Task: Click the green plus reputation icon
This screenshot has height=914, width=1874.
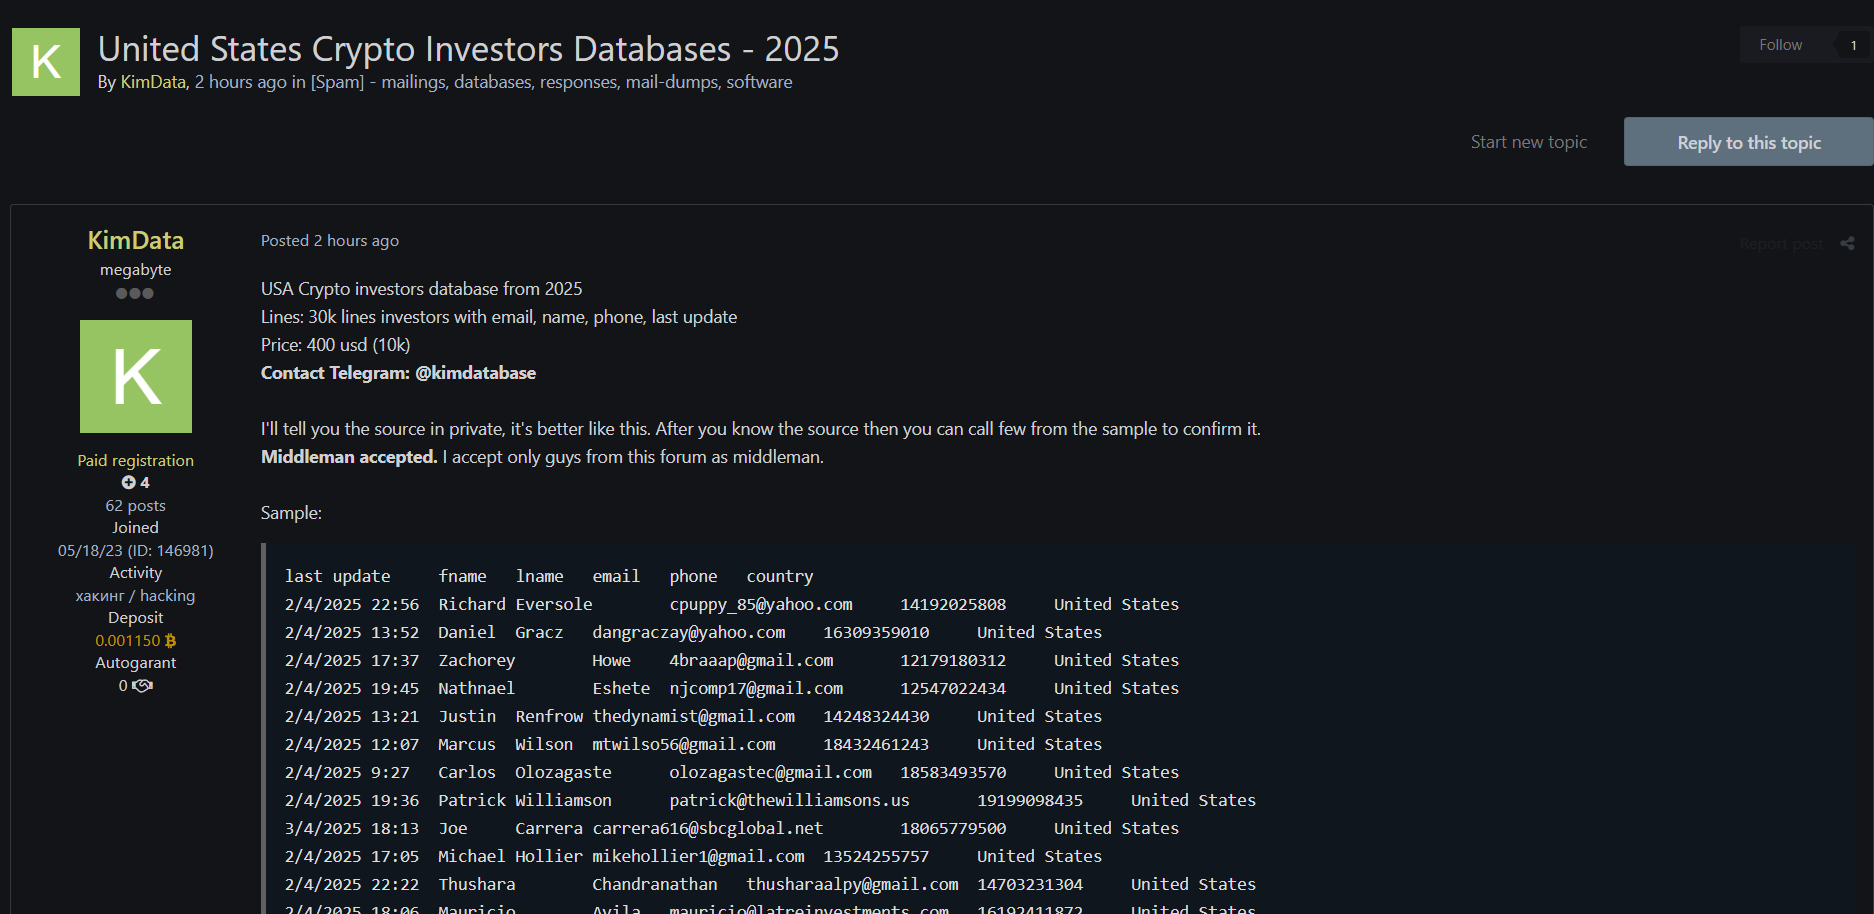Action: click(x=128, y=483)
